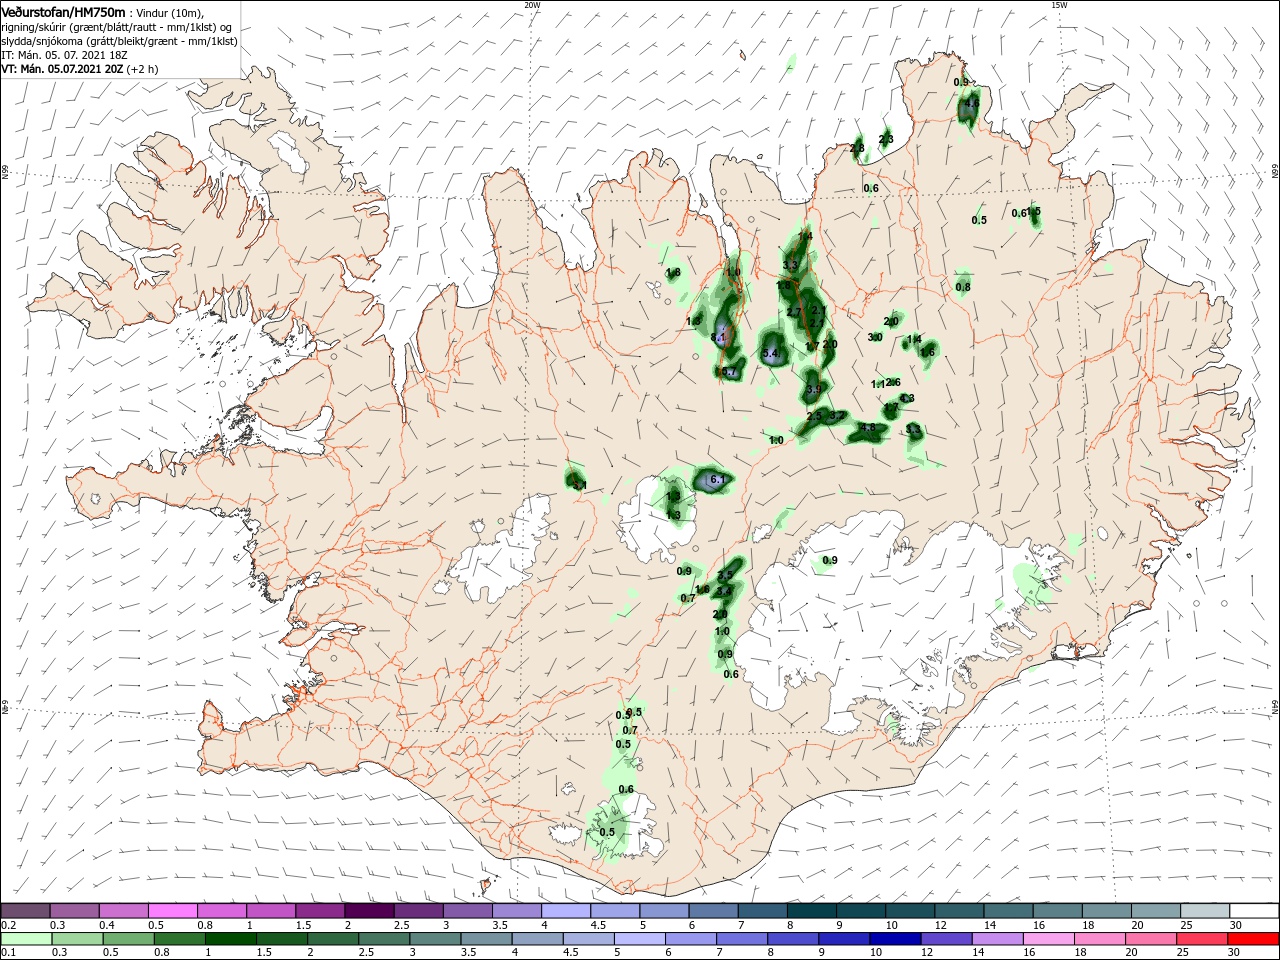This screenshot has height=960, width=1280.
Task: Select the 5.4 rainfall label
Action: 771,354
